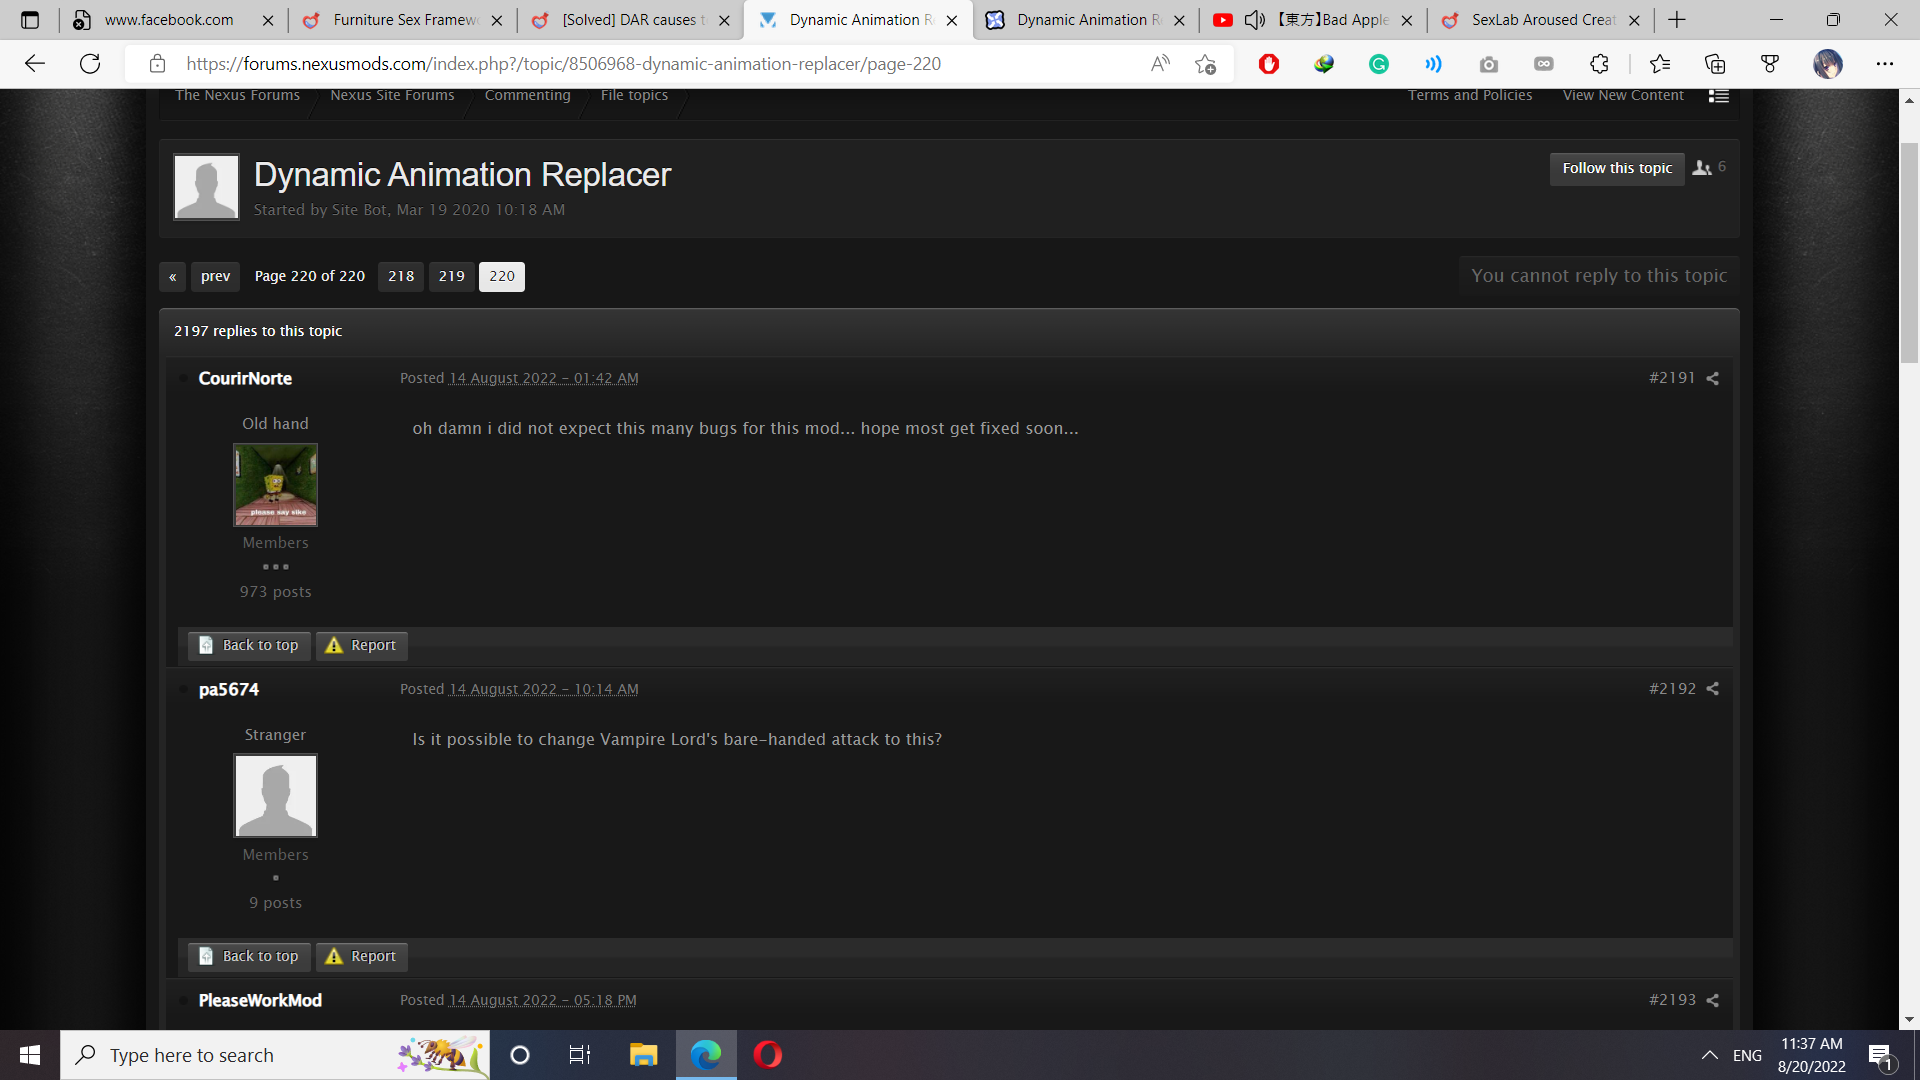Open a new browser tab
Viewport: 1920px width, 1080px height.
pos(1677,20)
